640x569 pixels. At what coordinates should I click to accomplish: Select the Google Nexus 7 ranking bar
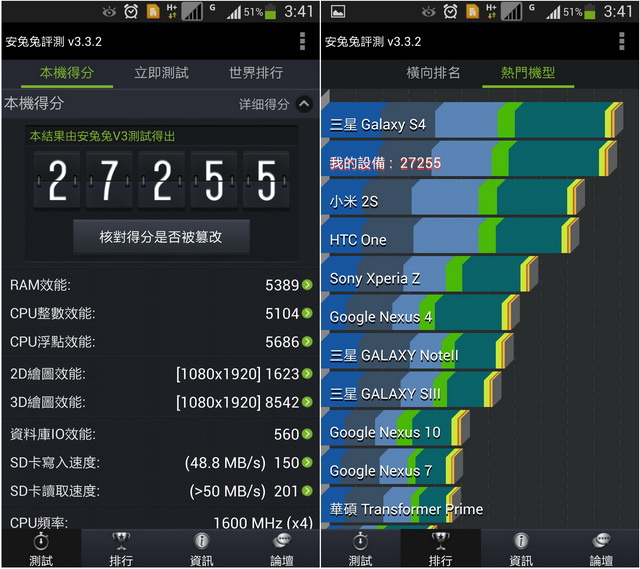coord(392,466)
